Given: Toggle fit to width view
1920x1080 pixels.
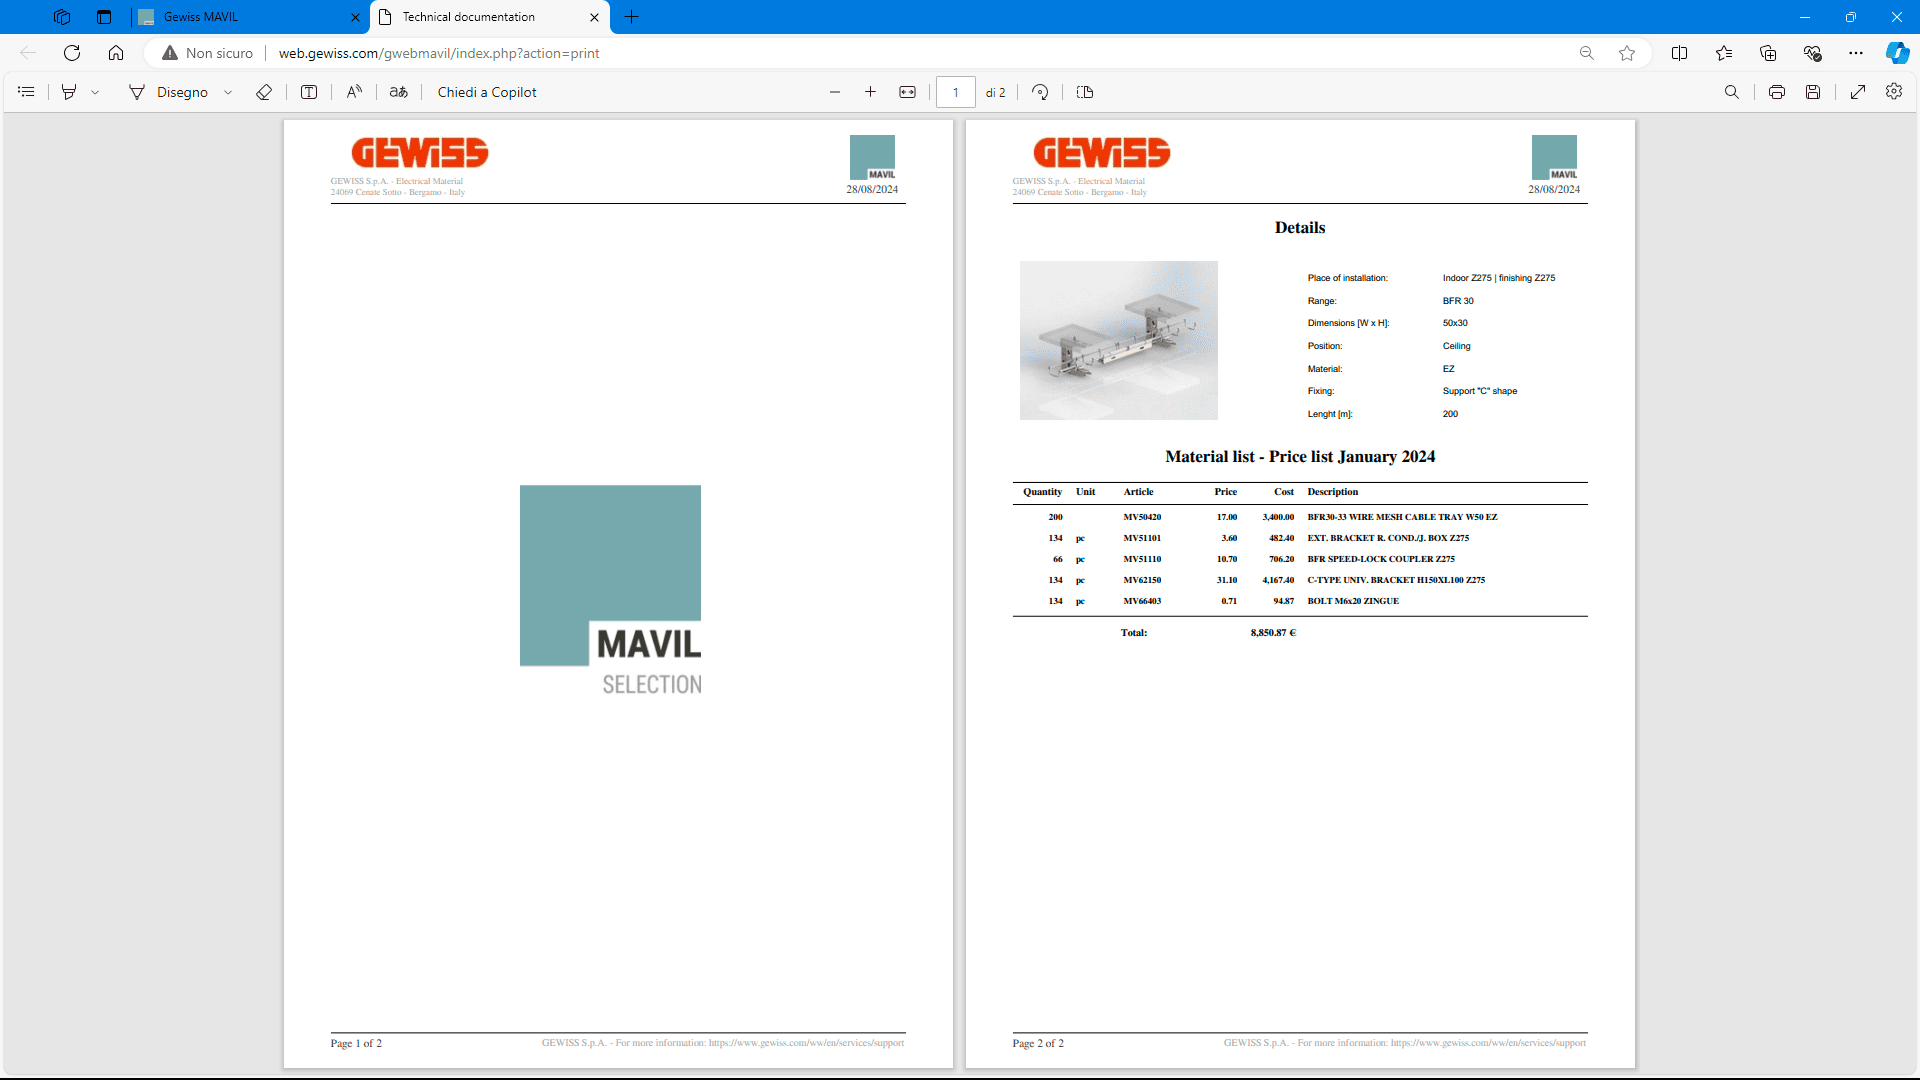Looking at the screenshot, I should (908, 92).
